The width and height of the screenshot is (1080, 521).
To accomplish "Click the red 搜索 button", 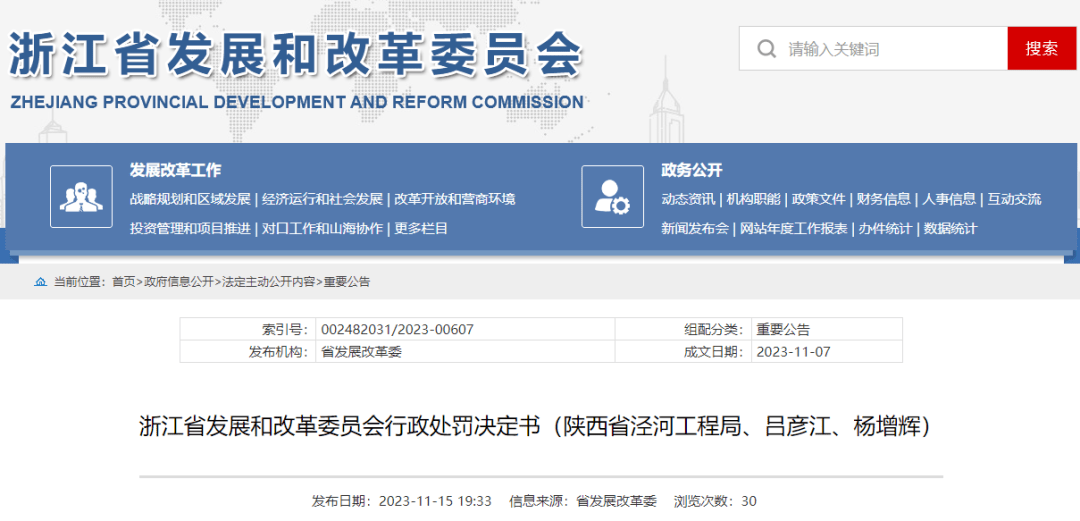I will [1041, 48].
